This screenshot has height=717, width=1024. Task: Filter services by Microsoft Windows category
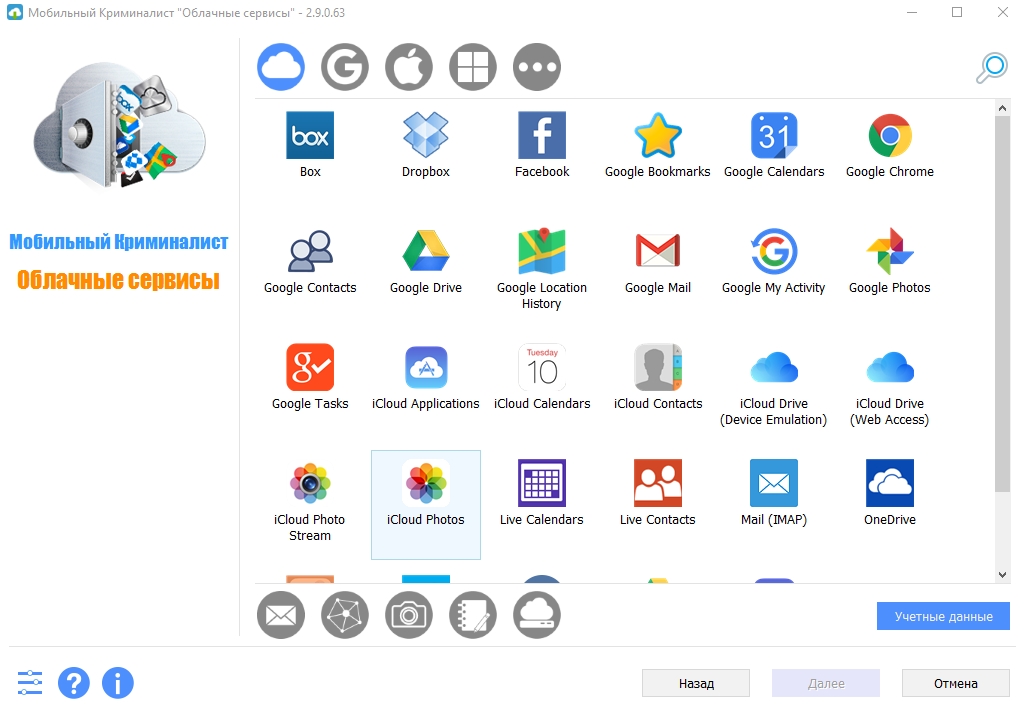tap(473, 67)
